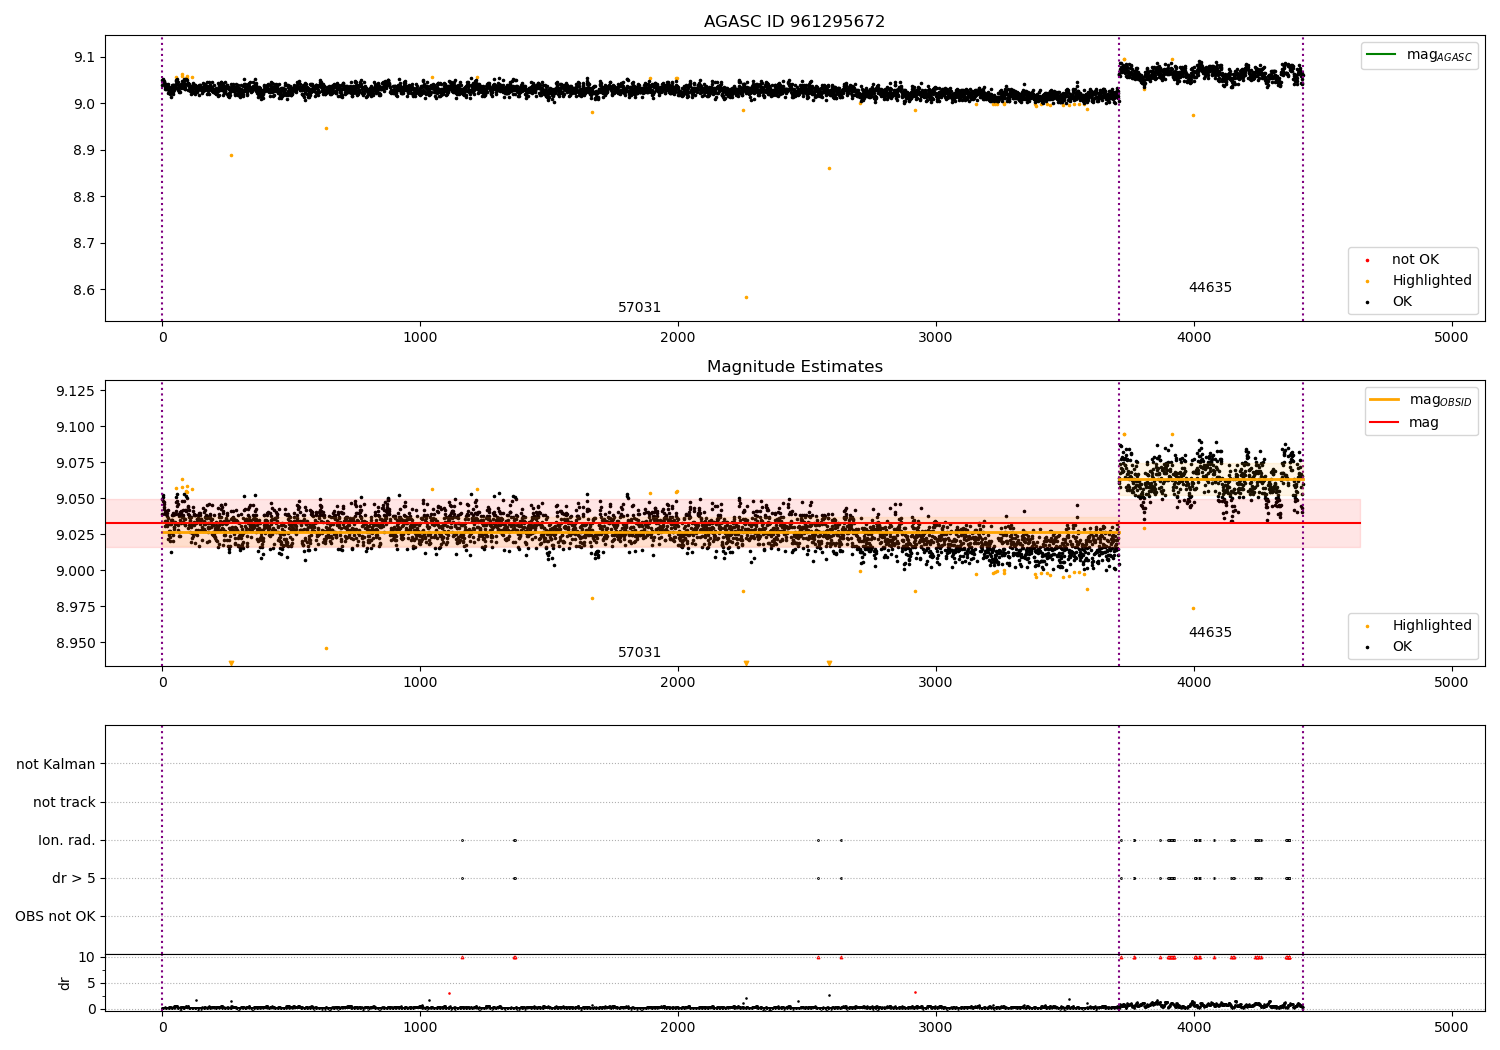The image size is (1500, 1050).
Task: Click the '5' tick on dr axis
Action: [x=91, y=984]
